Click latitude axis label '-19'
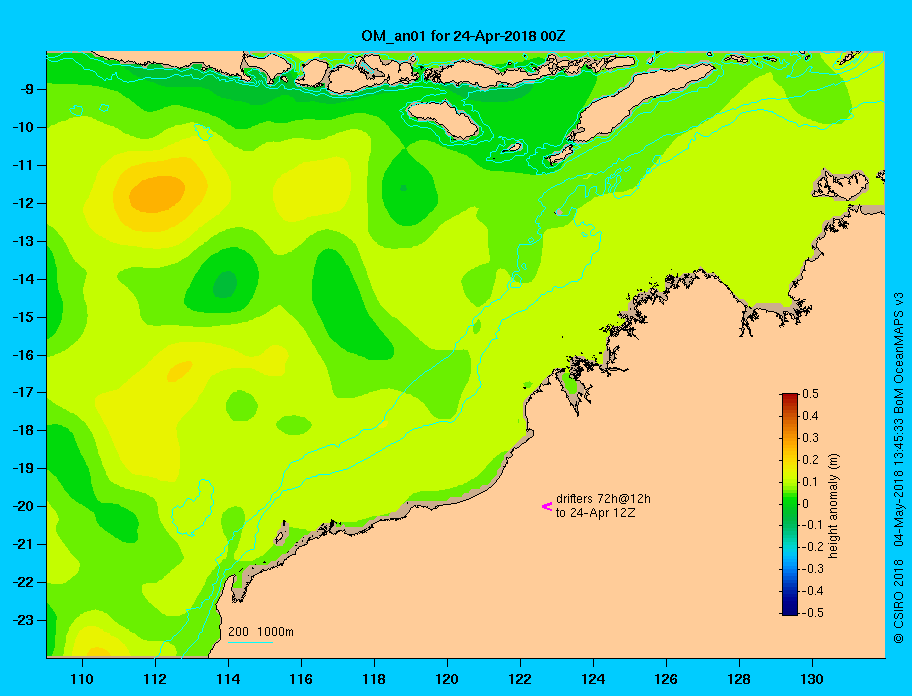The width and height of the screenshot is (912, 696). pyautogui.click(x=22, y=469)
